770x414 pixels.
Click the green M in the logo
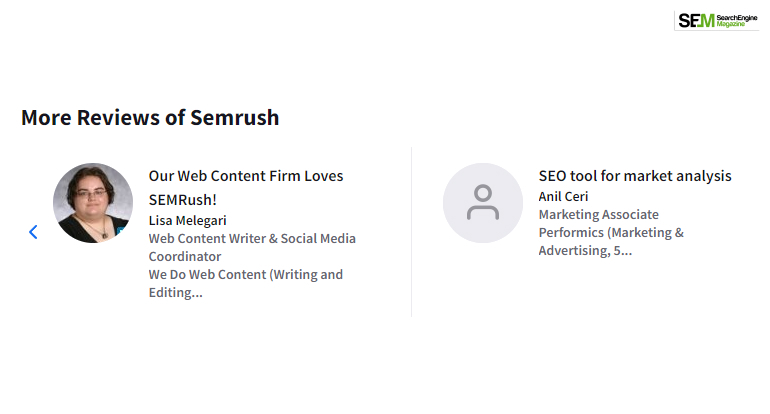706,21
